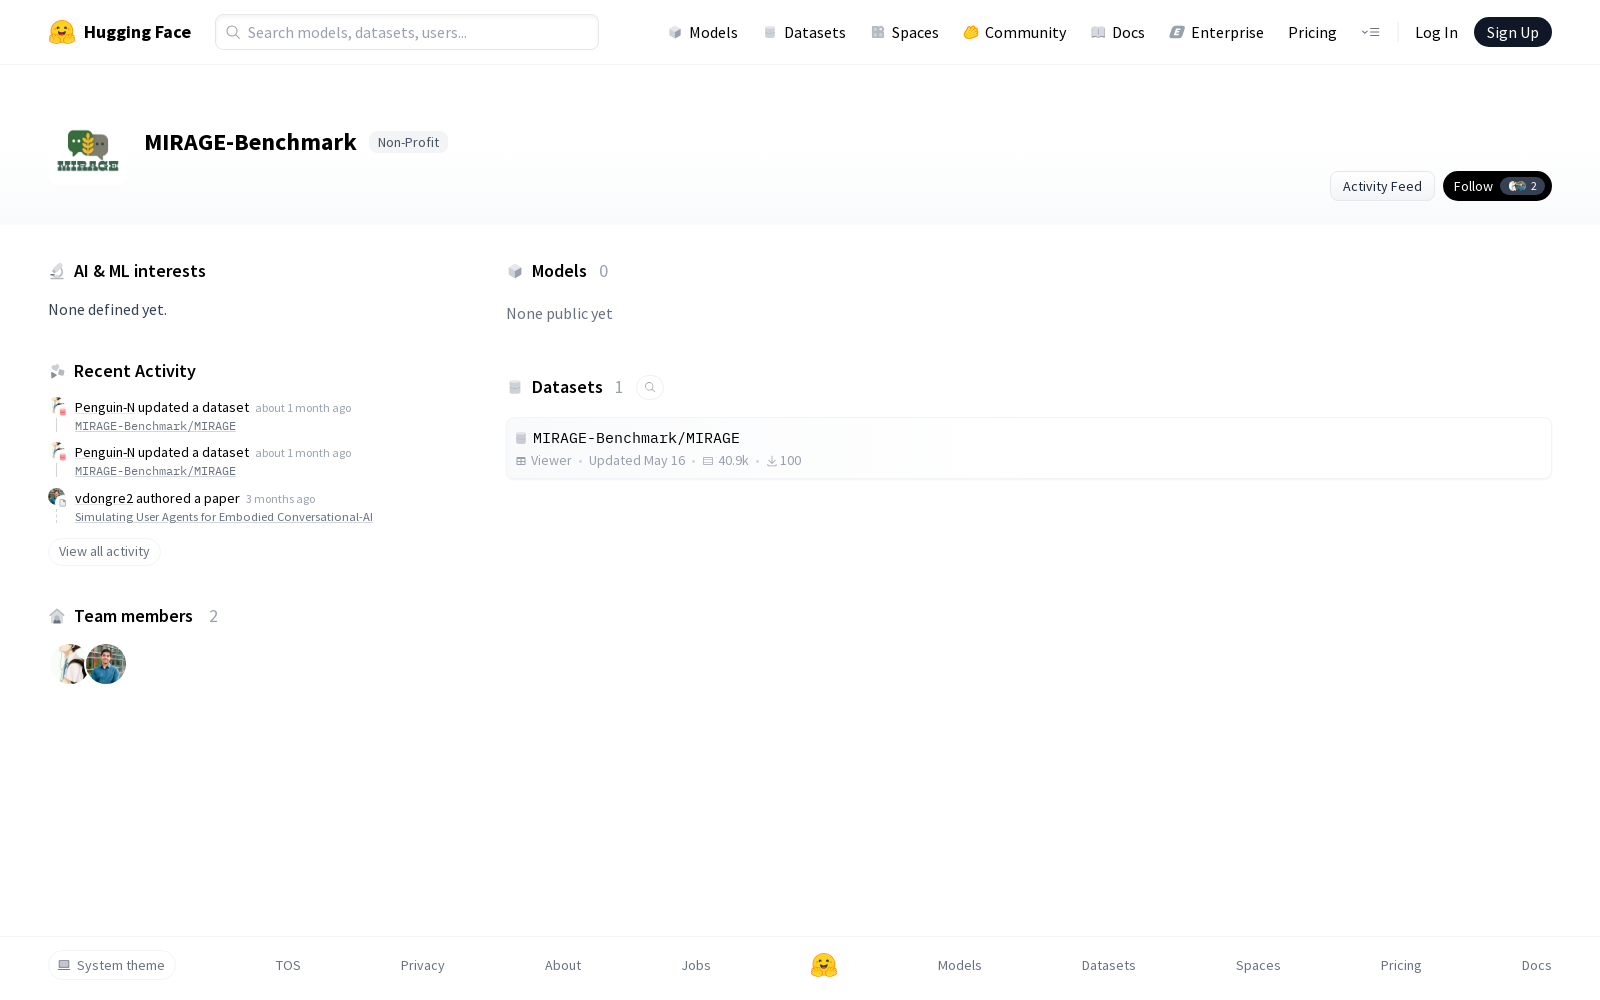Click the '3 months ago' timestamp
This screenshot has height=1000, width=1600.
[x=281, y=499]
